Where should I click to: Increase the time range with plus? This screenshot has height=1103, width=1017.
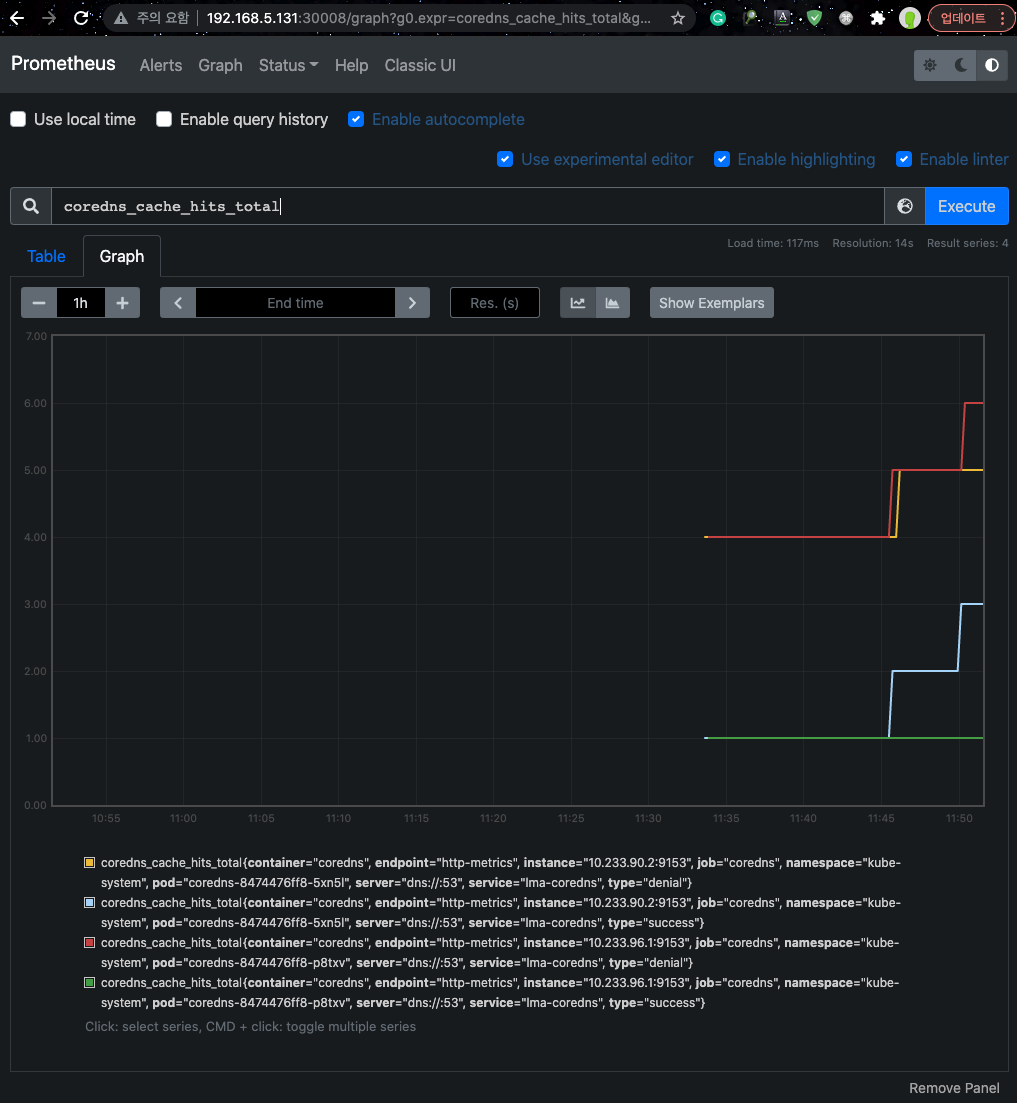point(122,302)
